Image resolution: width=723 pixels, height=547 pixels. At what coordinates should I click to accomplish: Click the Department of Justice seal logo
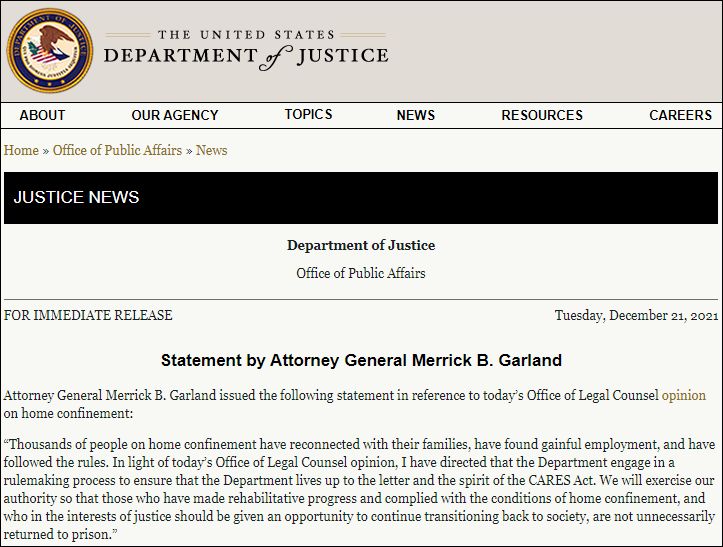click(x=49, y=51)
